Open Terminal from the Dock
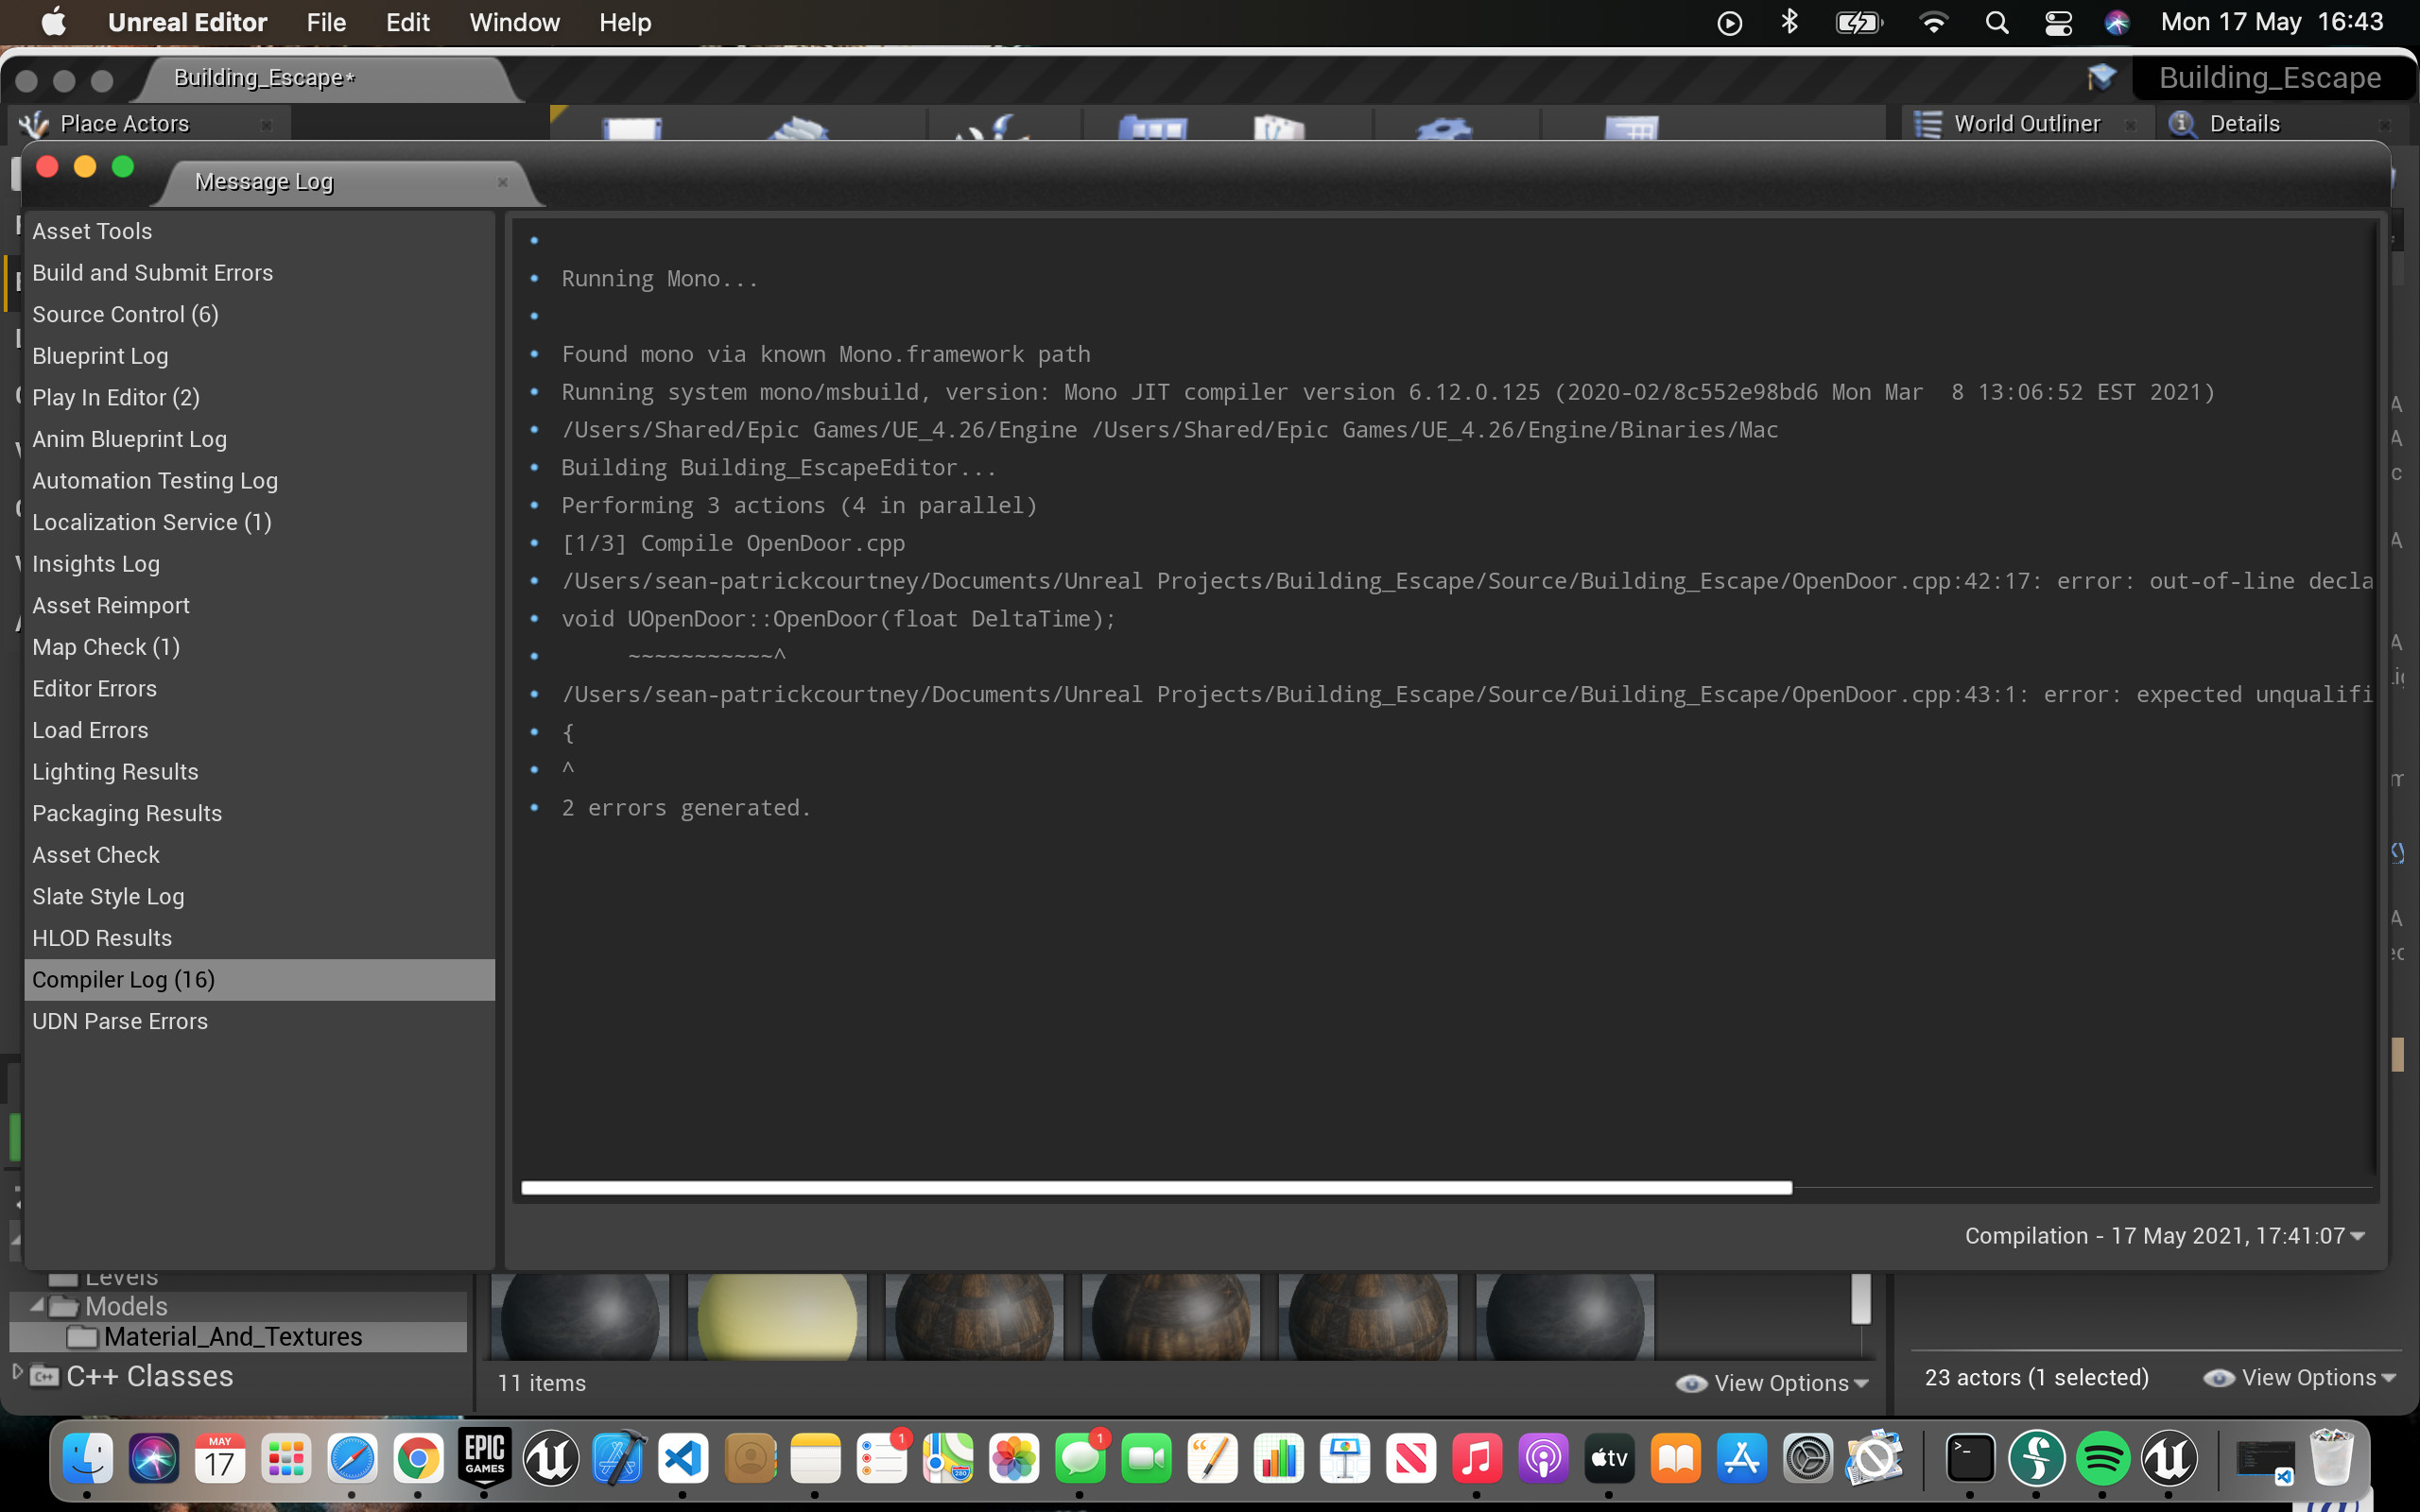Image resolution: width=2420 pixels, height=1512 pixels. point(1970,1459)
